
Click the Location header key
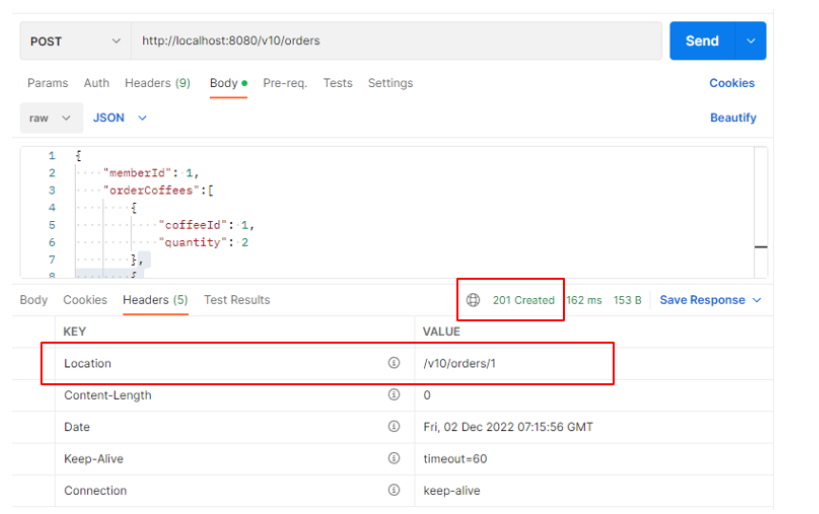(88, 363)
